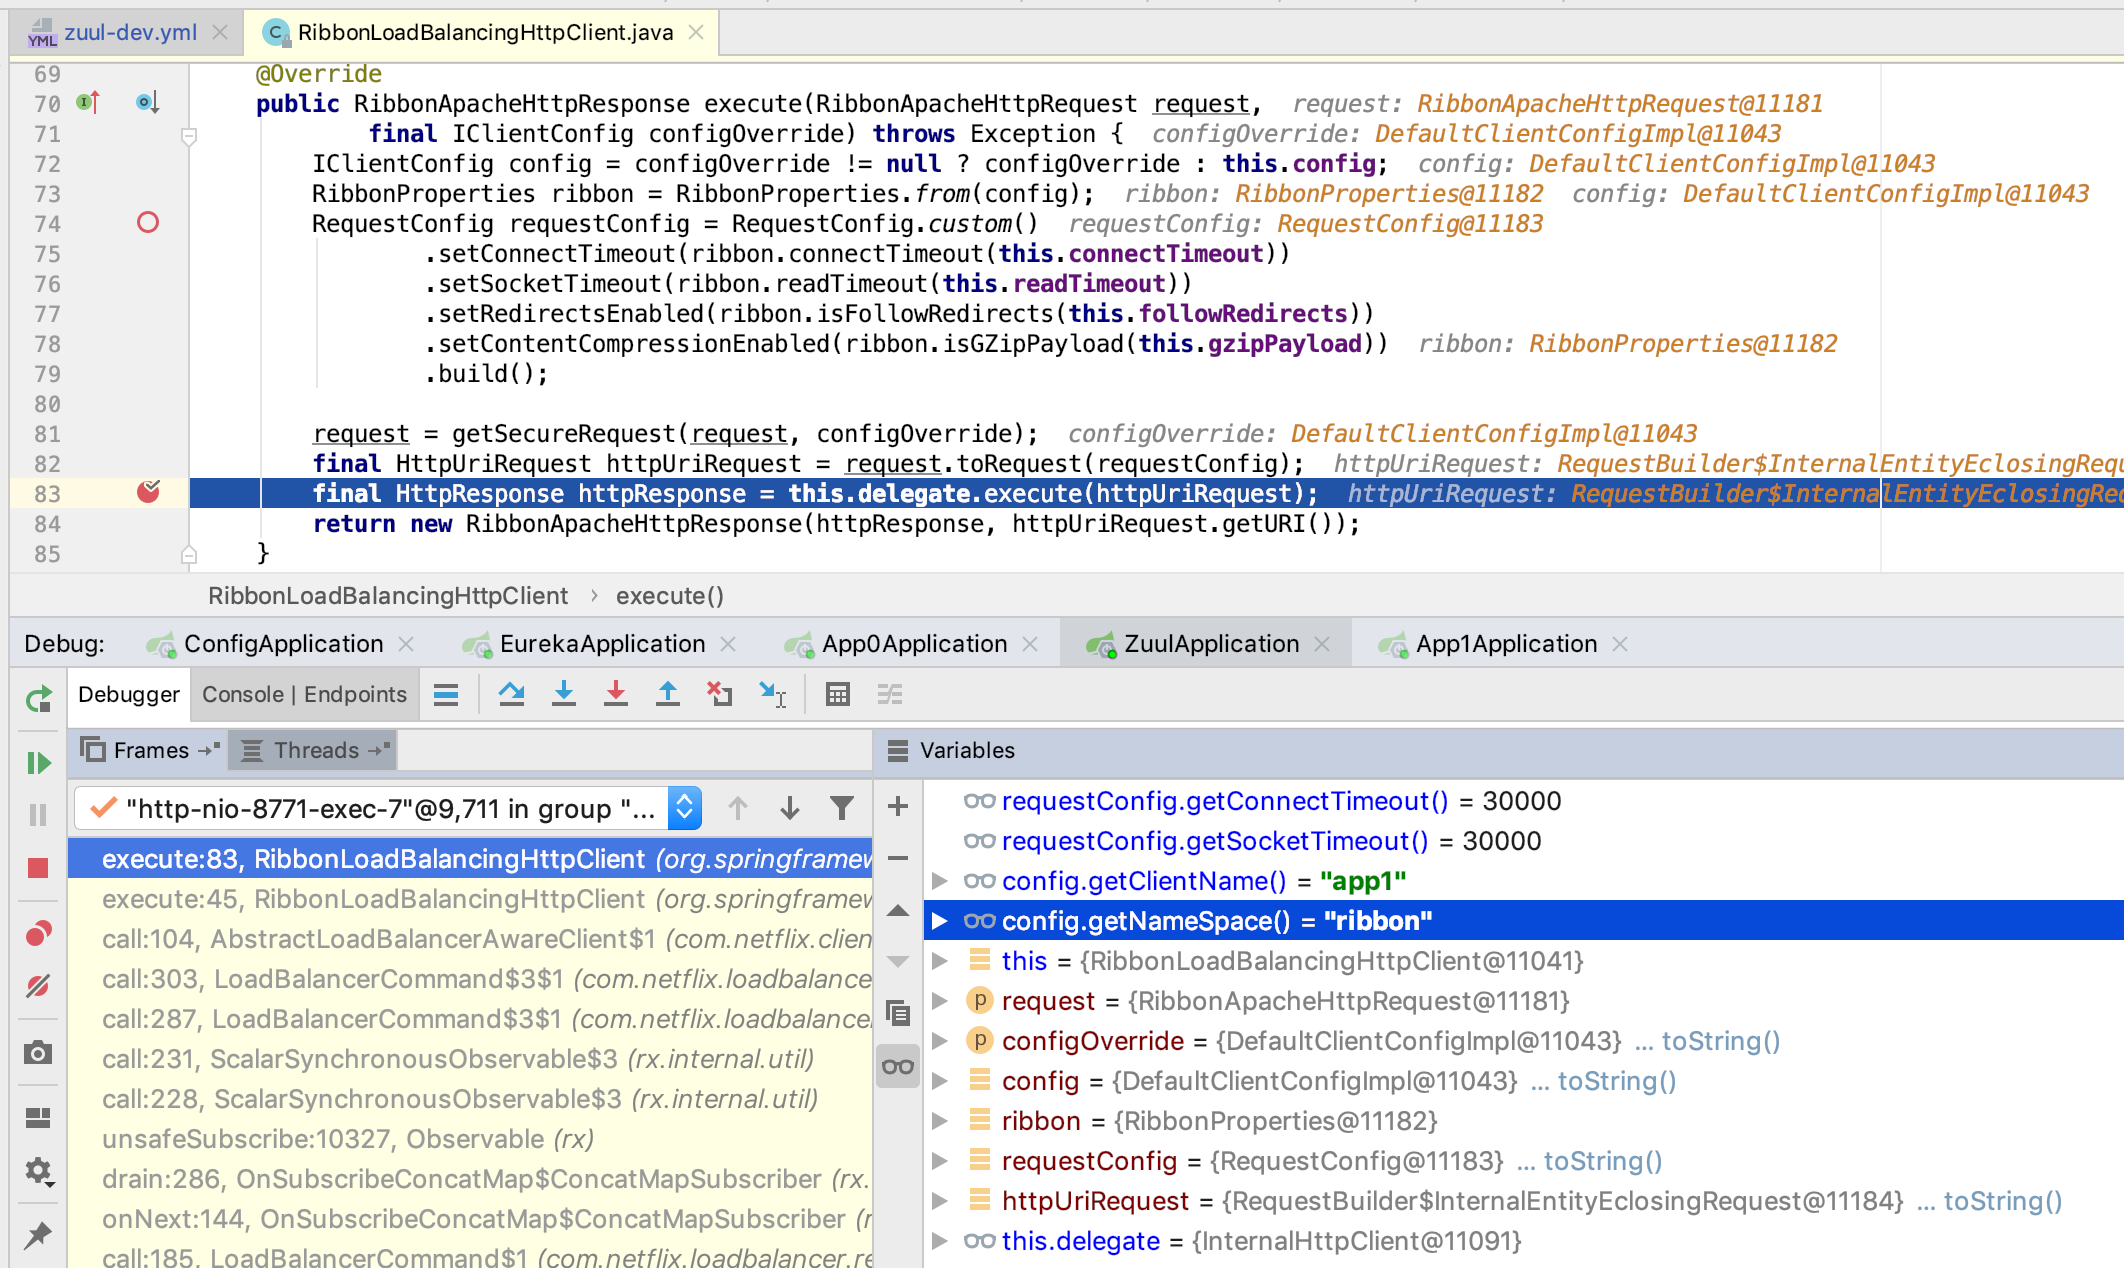Click execute() in breadcrumb bar
Image resolution: width=2124 pixels, height=1268 pixels.
[670, 596]
